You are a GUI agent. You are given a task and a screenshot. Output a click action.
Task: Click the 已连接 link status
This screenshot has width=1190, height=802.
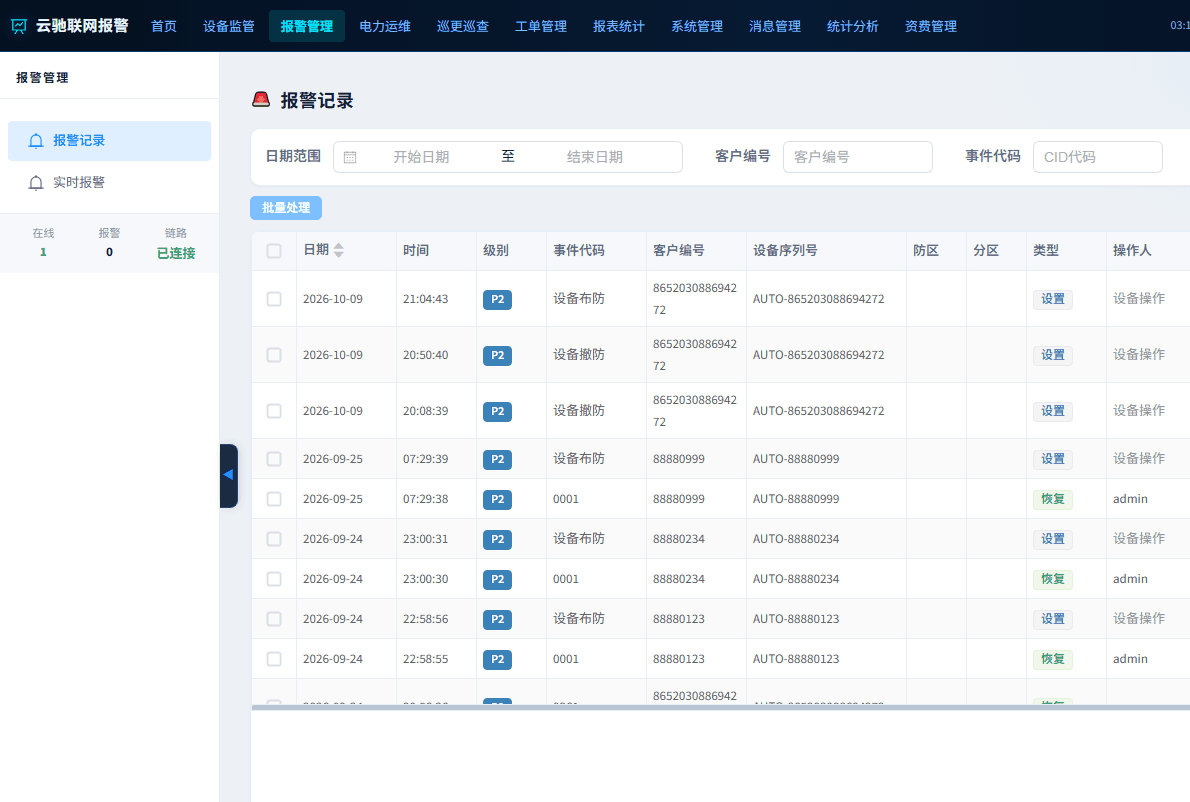pyautogui.click(x=176, y=253)
